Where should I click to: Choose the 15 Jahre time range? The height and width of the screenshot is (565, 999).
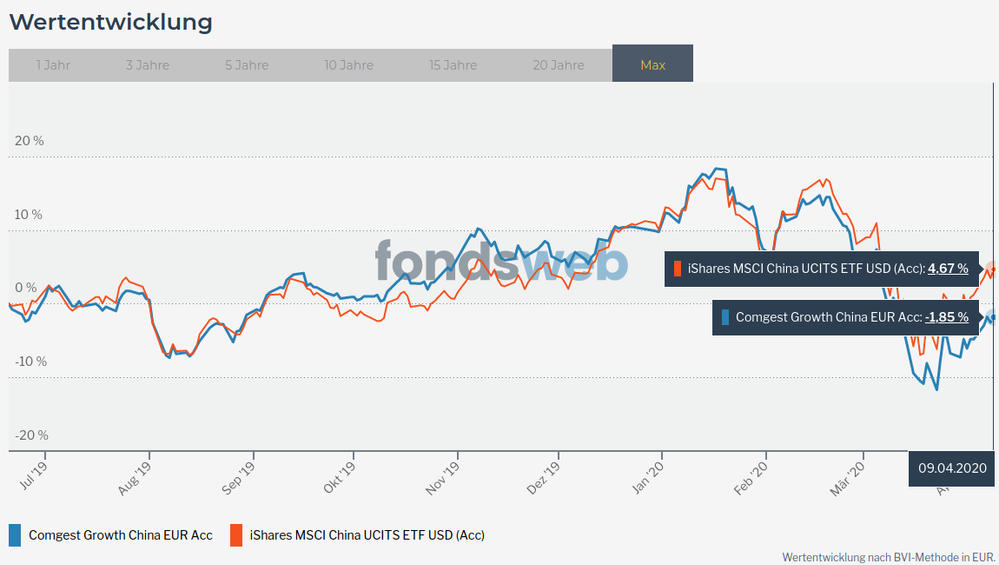(x=453, y=65)
